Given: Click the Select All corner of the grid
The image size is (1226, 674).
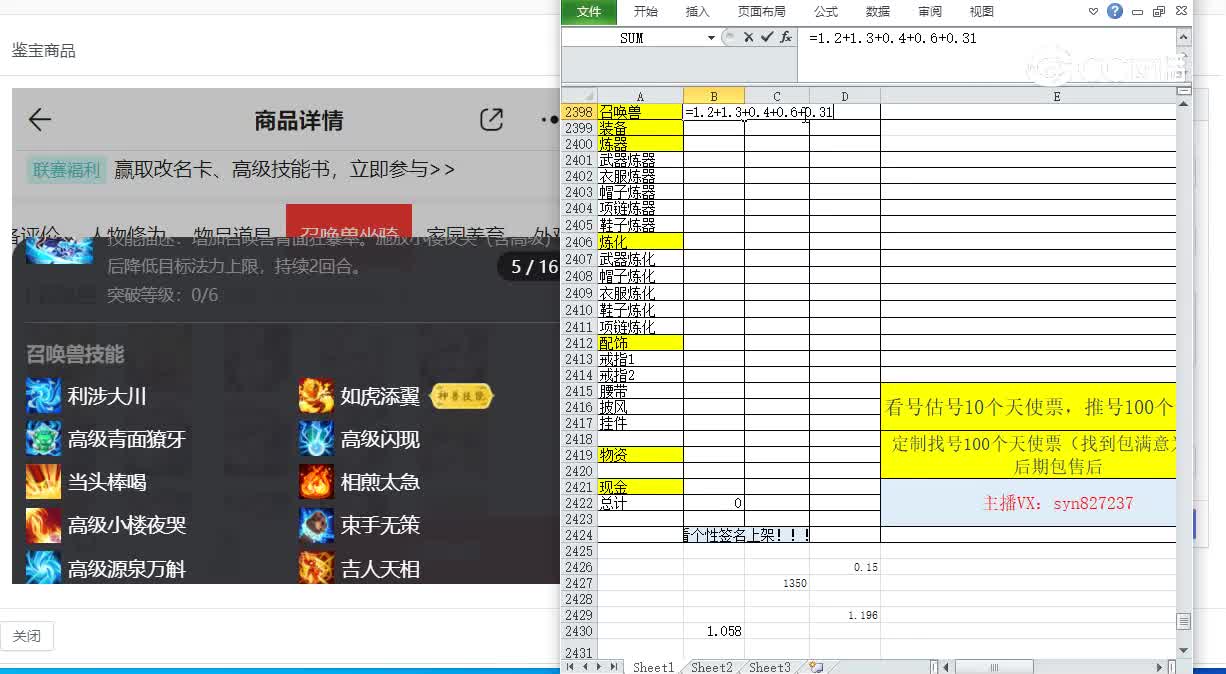Looking at the screenshot, I should [579, 96].
